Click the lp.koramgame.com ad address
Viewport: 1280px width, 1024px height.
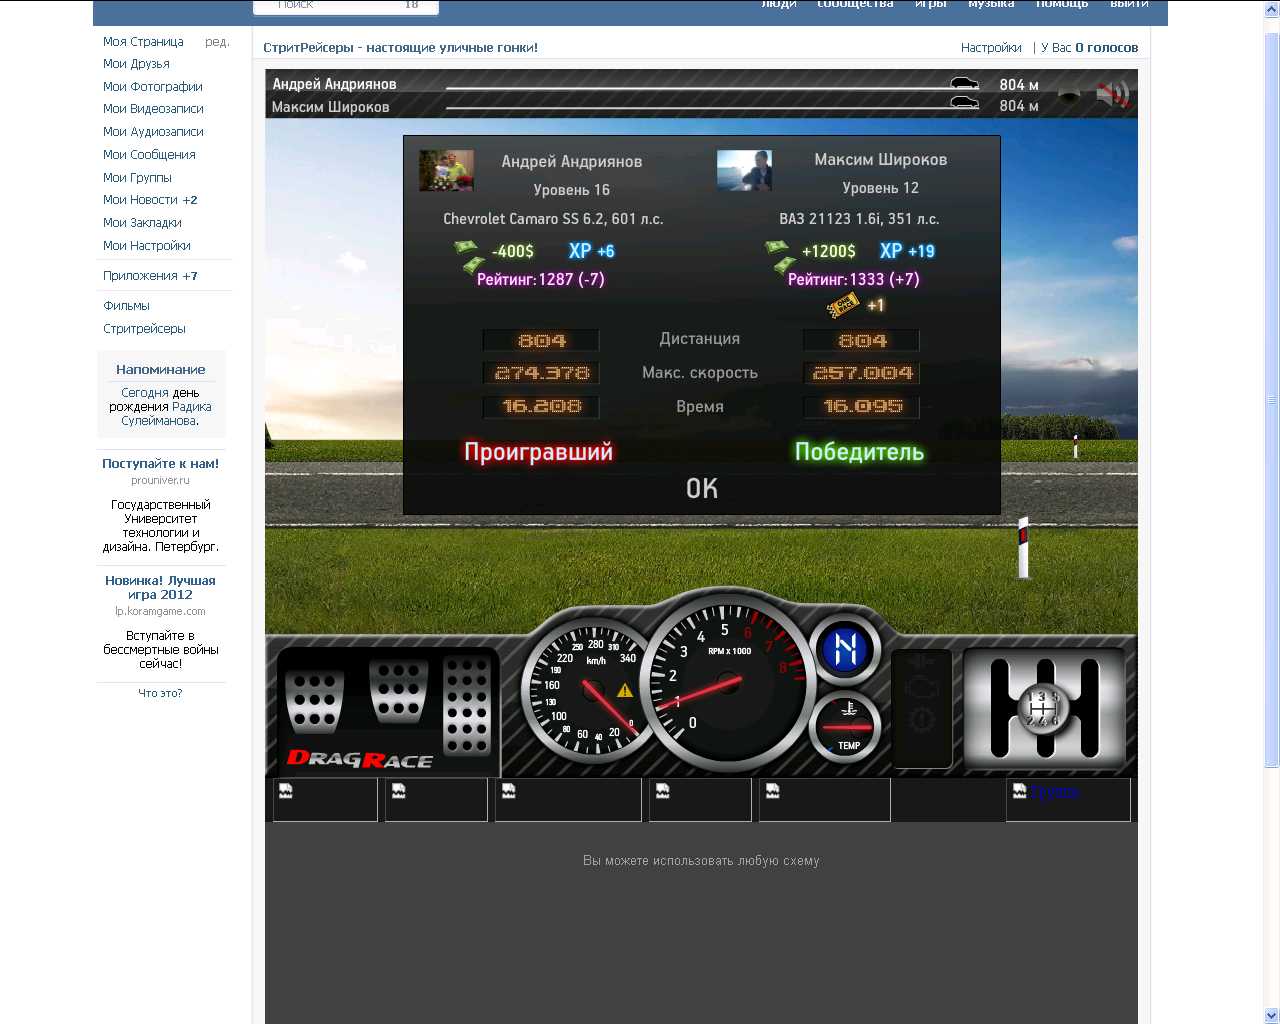[x=160, y=611]
